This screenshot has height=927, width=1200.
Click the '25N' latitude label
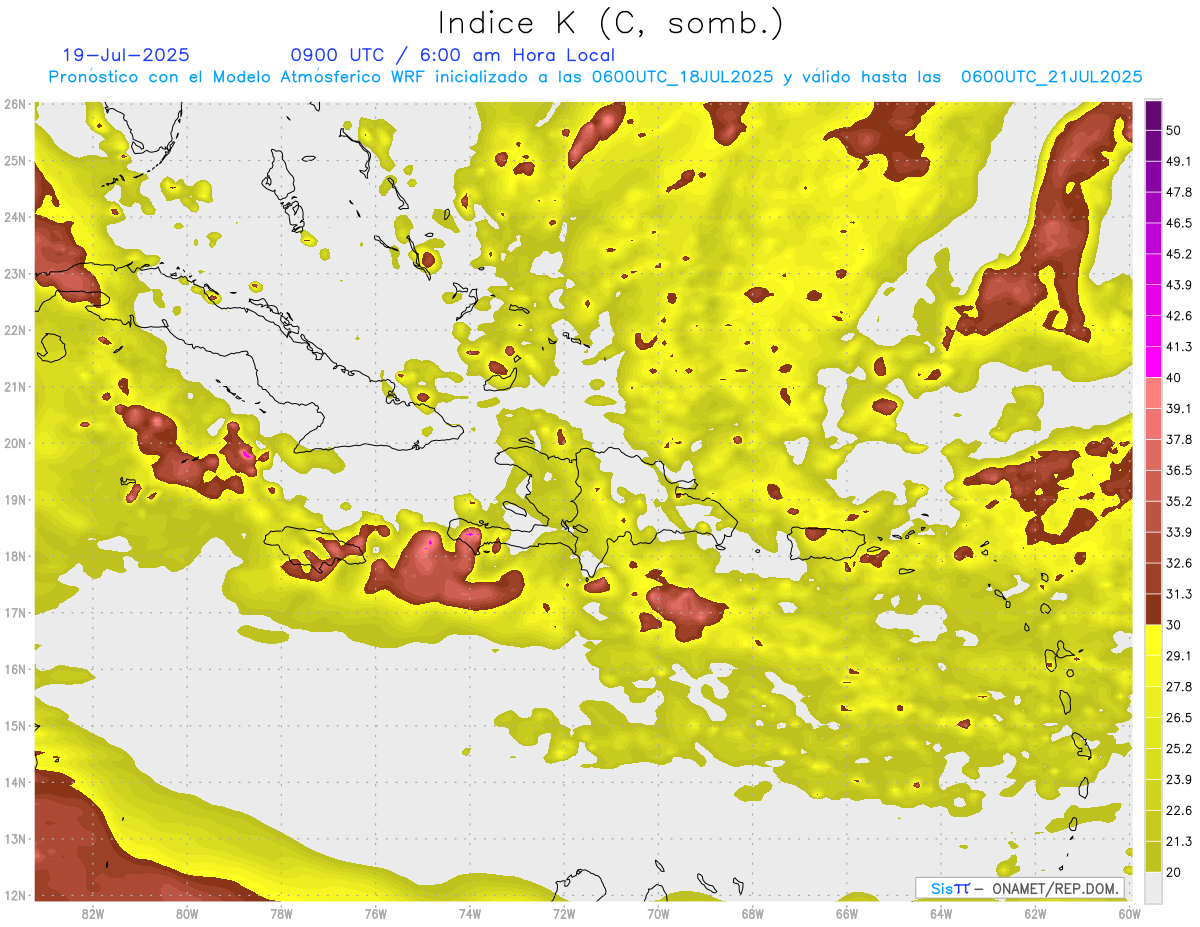(x=15, y=160)
